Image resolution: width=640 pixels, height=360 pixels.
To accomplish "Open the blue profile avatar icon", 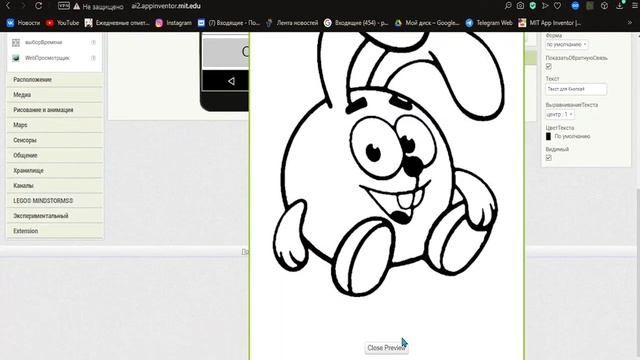I will point(575,6).
